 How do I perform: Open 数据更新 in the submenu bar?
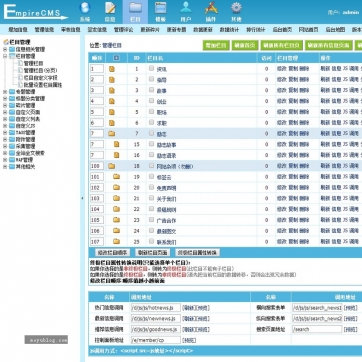203,30
